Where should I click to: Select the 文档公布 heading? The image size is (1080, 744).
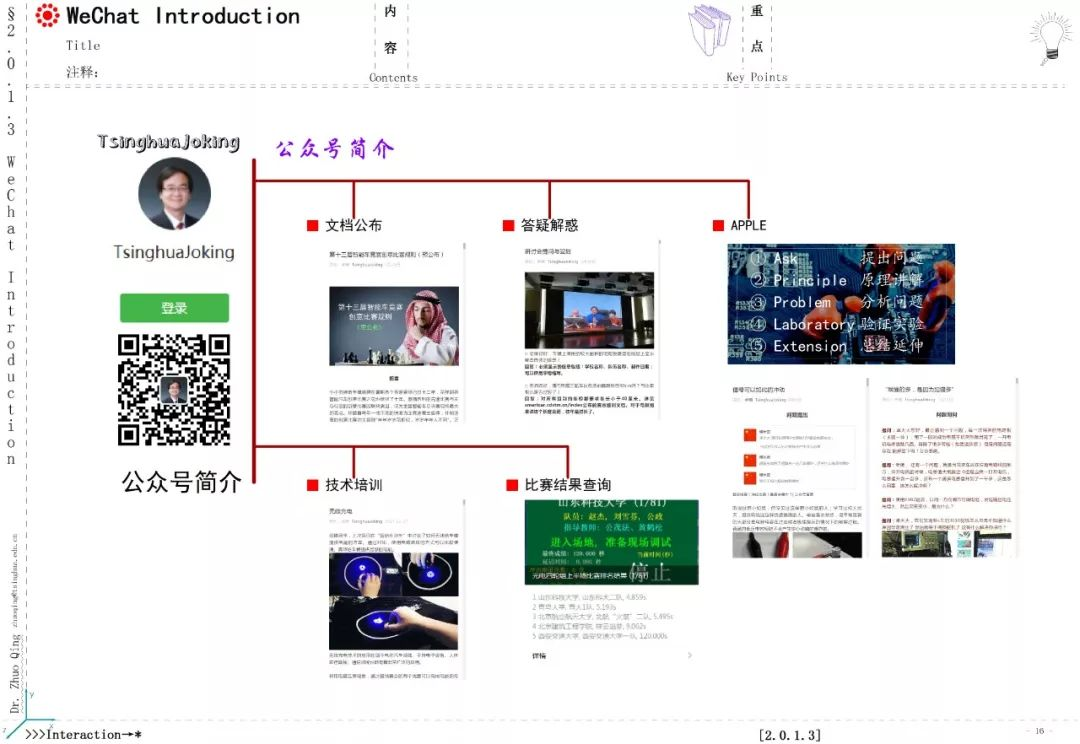(353, 225)
